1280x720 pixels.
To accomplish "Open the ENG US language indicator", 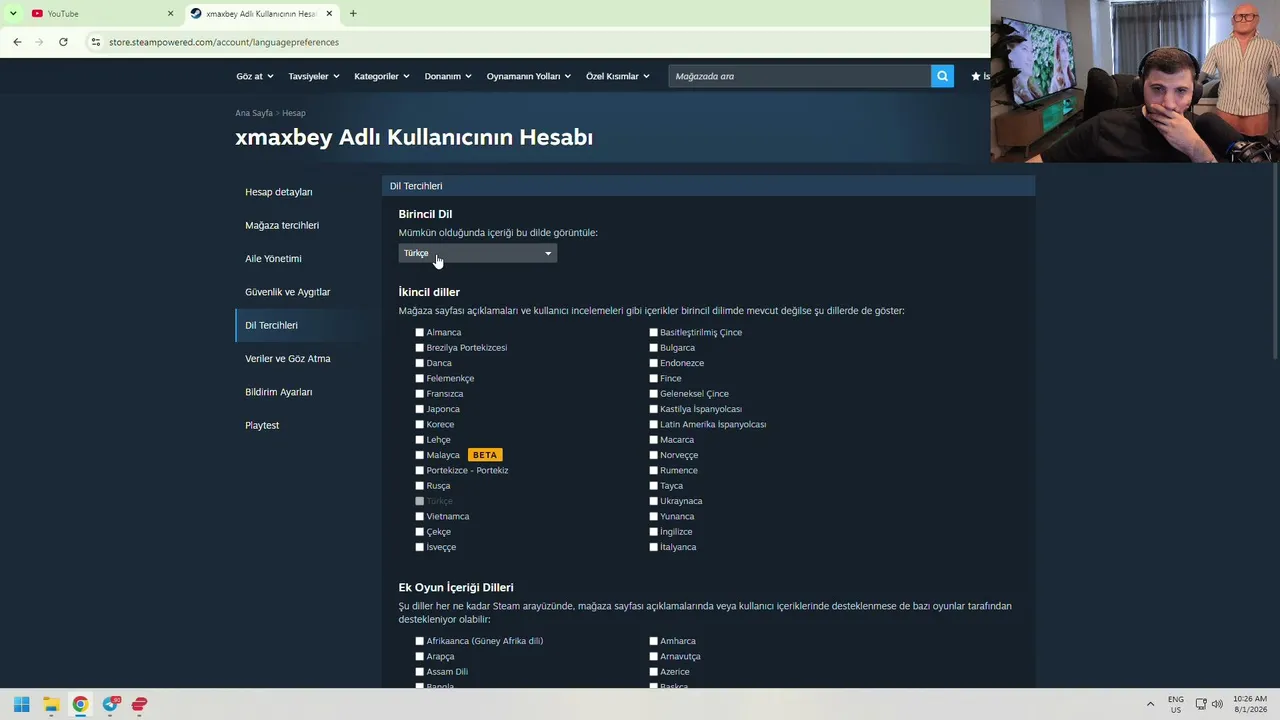I will click(1176, 704).
